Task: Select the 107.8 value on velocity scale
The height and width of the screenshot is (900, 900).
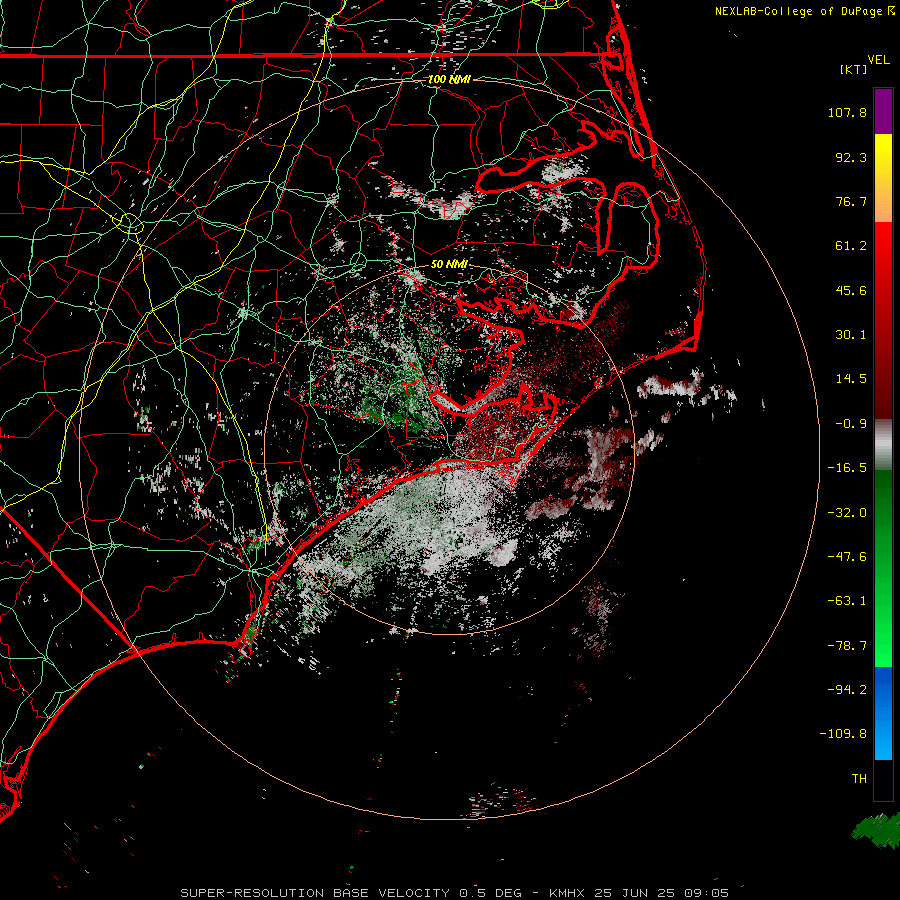Action: pyautogui.click(x=847, y=112)
